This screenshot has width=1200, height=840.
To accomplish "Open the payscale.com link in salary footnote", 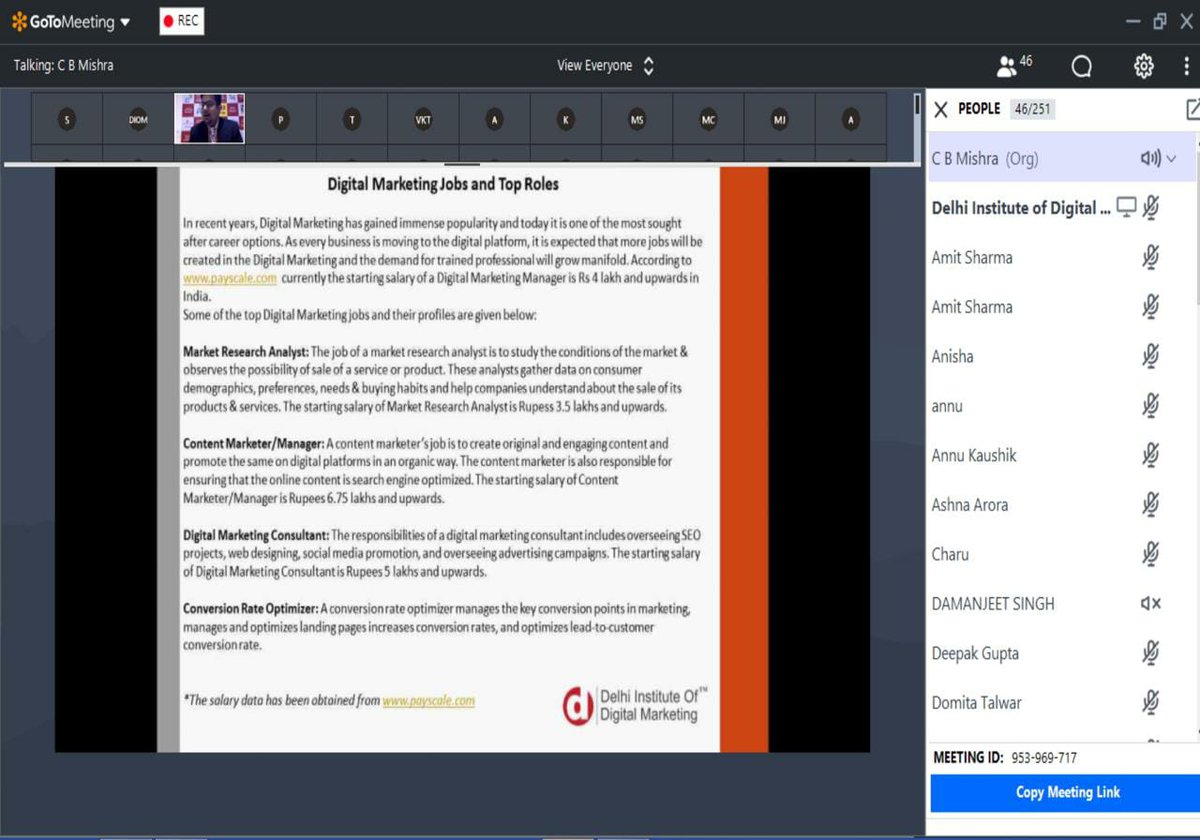I will pyautogui.click(x=429, y=701).
